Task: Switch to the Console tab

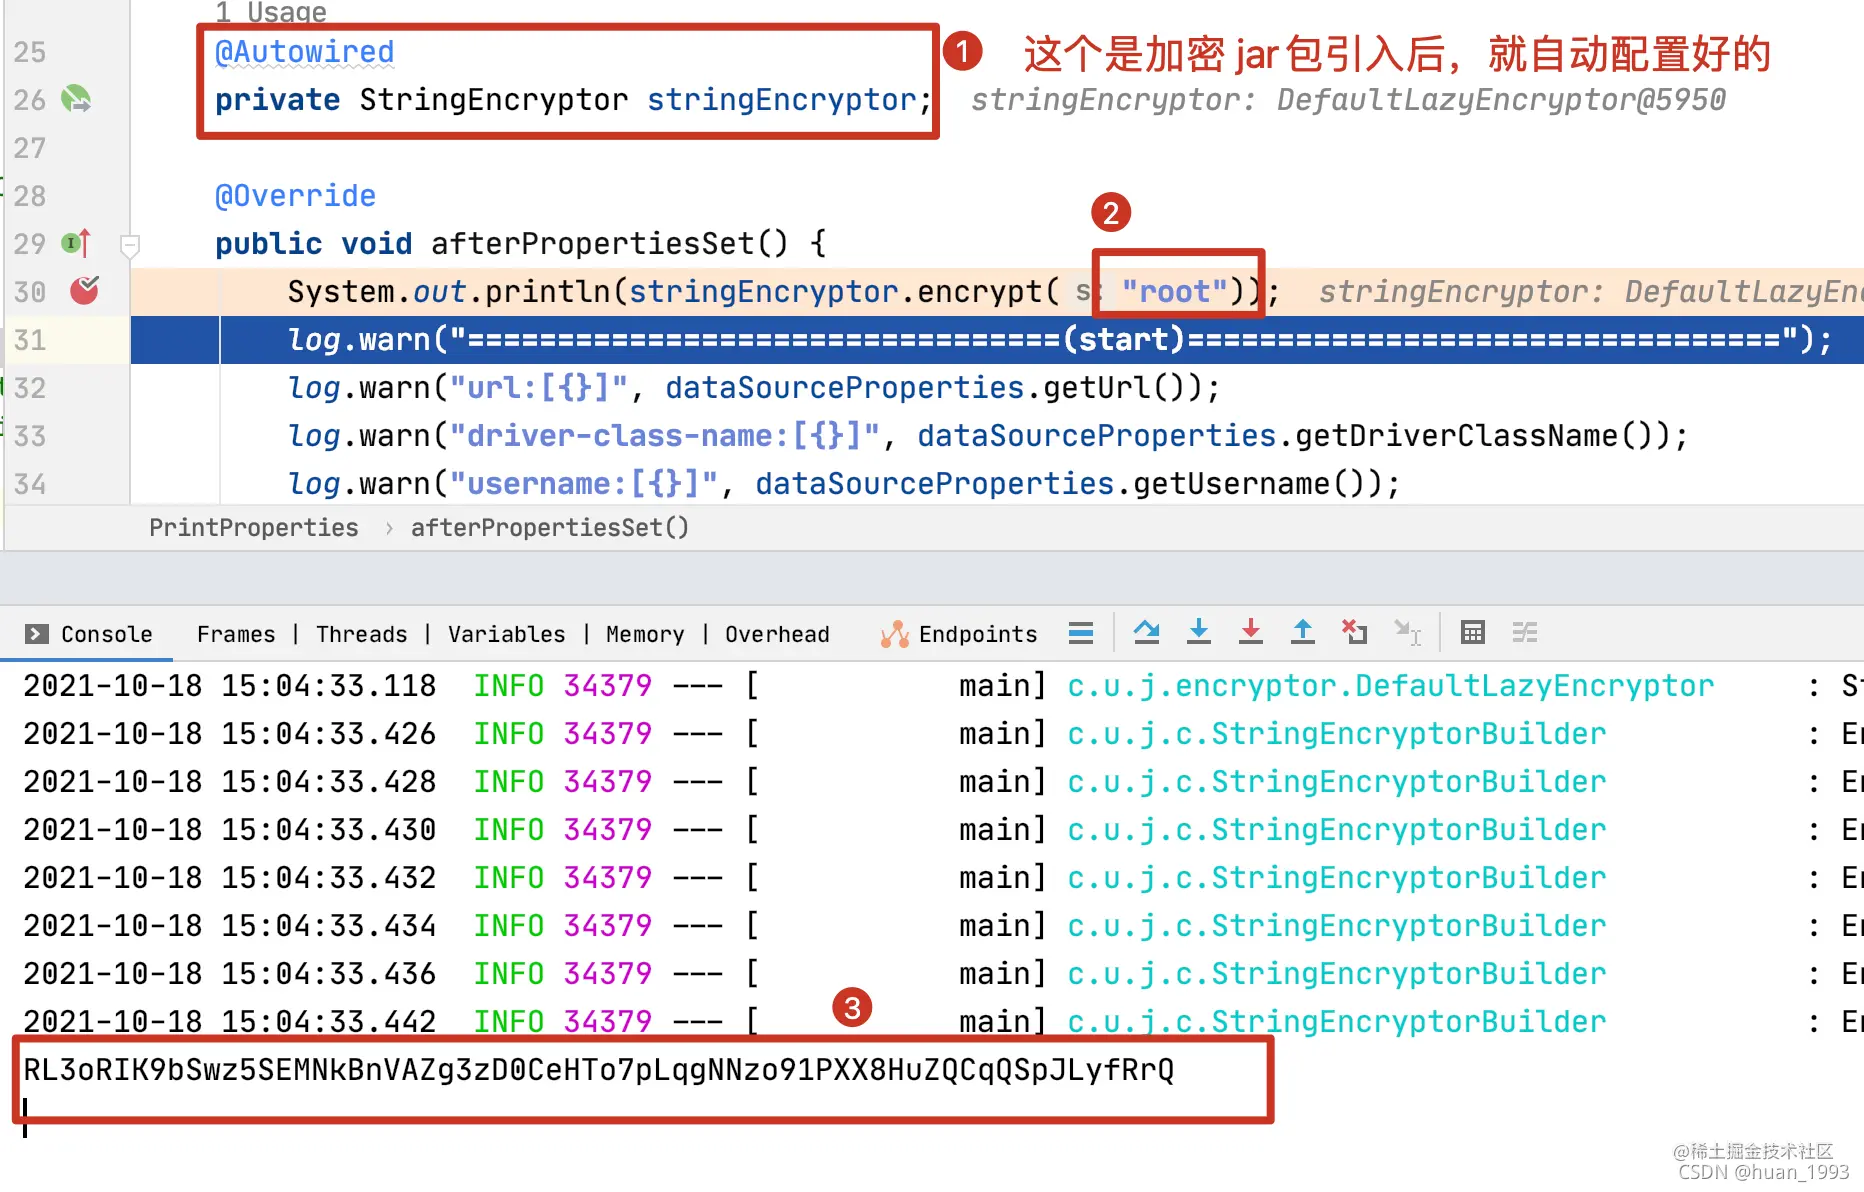Action: coord(89,634)
